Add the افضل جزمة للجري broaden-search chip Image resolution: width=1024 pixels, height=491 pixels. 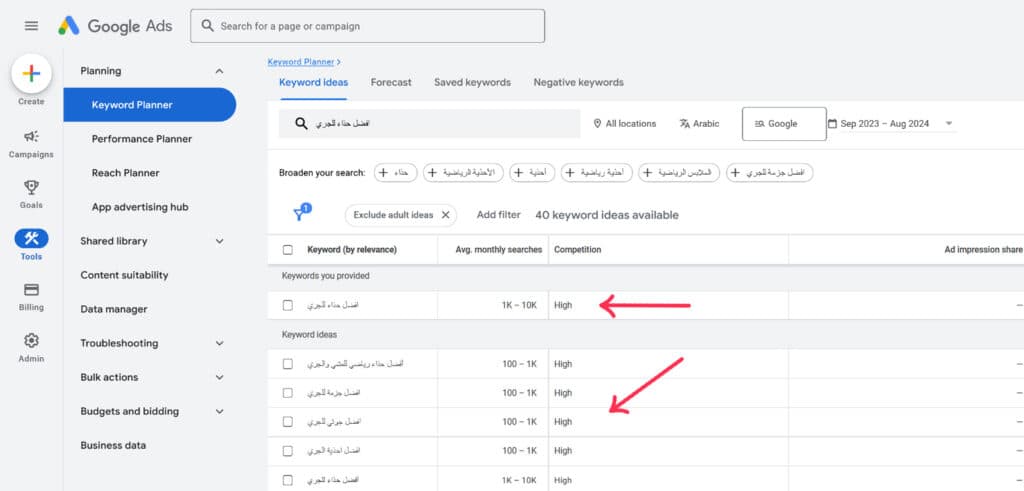pyautogui.click(x=769, y=173)
